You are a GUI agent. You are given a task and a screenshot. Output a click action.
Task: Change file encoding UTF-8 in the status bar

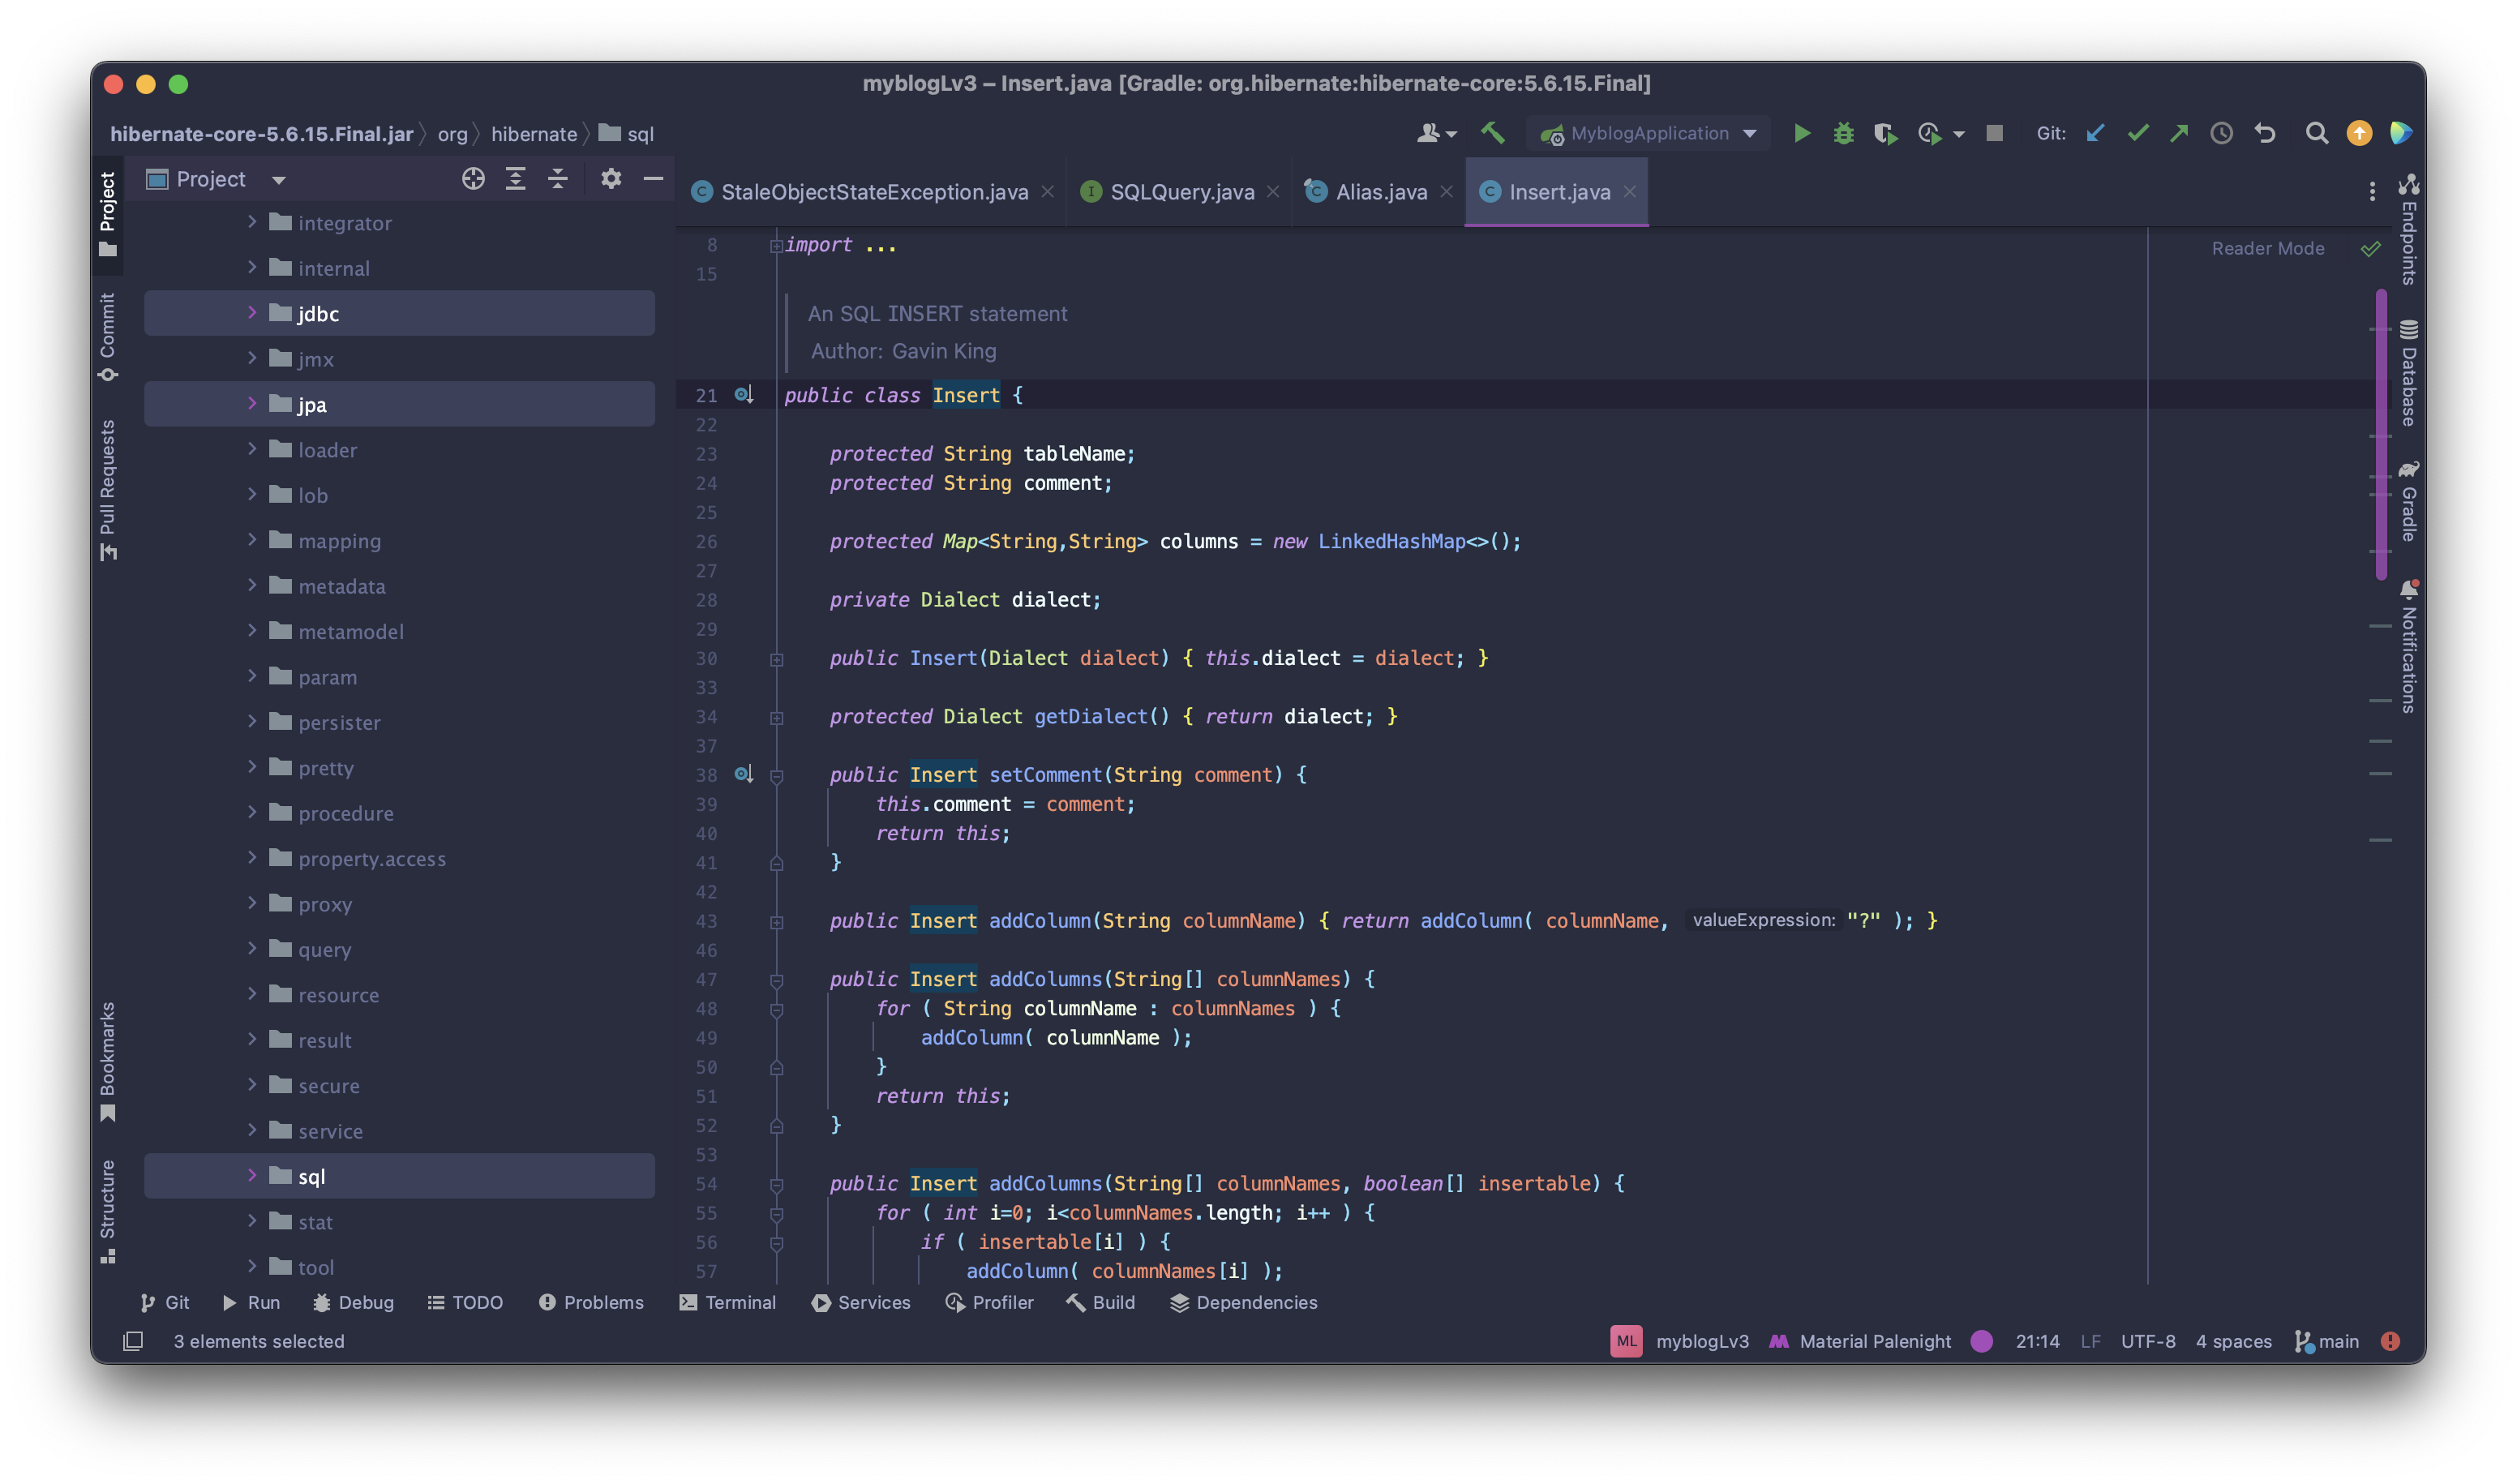(2147, 1341)
